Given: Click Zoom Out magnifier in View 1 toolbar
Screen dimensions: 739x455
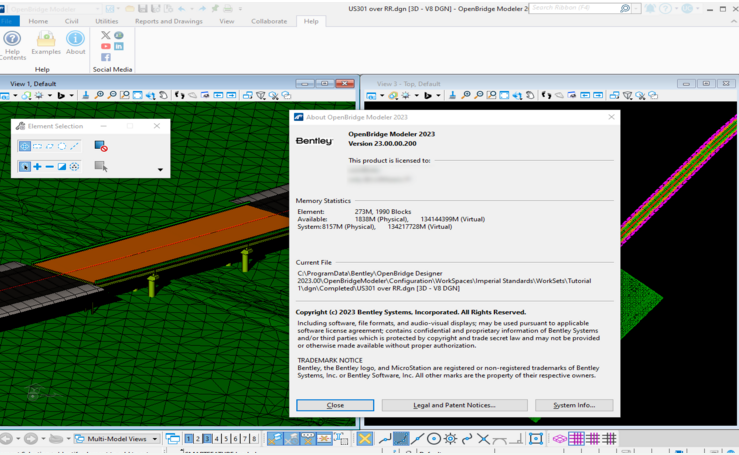Looking at the screenshot, I should [112, 95].
